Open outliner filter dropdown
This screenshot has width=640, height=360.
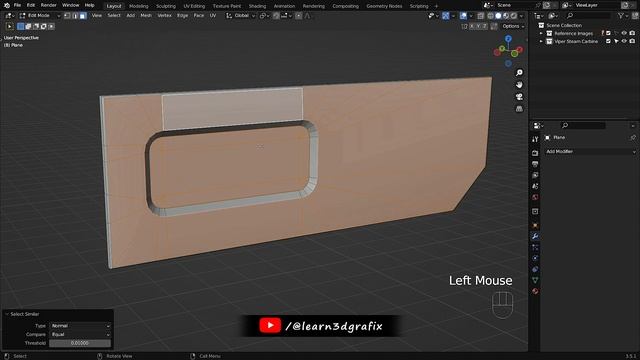623,16
